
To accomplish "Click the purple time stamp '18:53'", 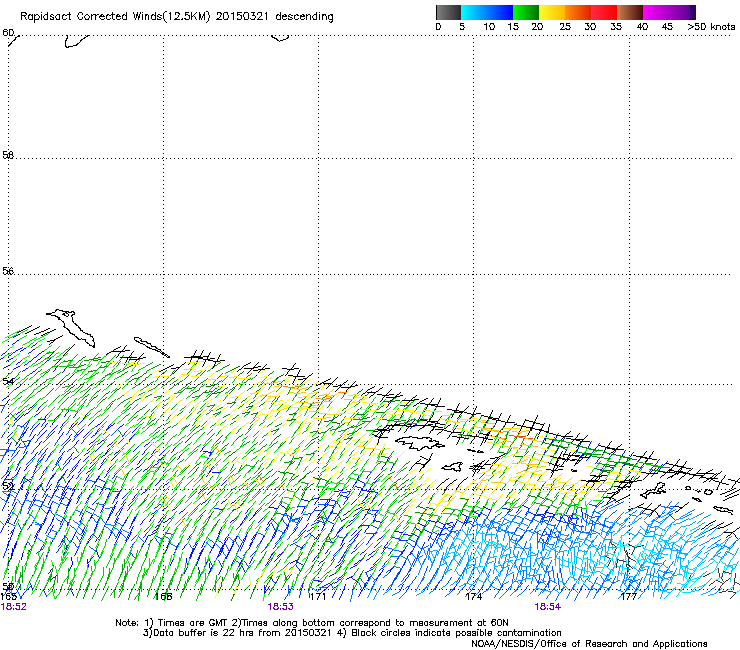I will click(x=280, y=607).
